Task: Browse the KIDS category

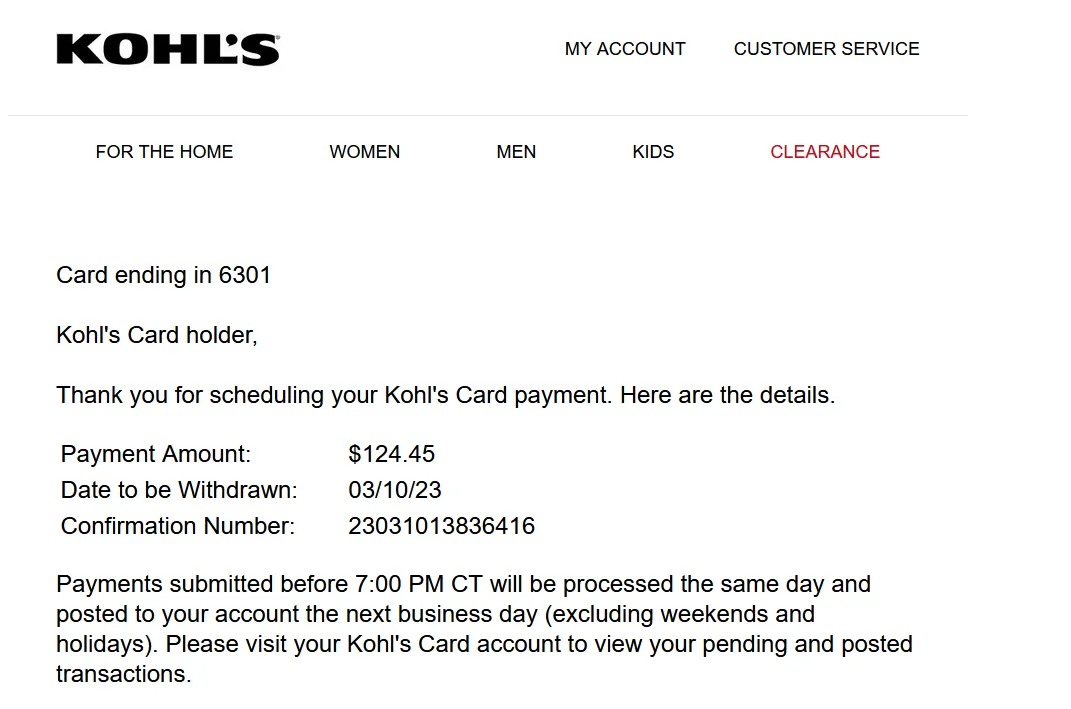Action: tap(653, 152)
